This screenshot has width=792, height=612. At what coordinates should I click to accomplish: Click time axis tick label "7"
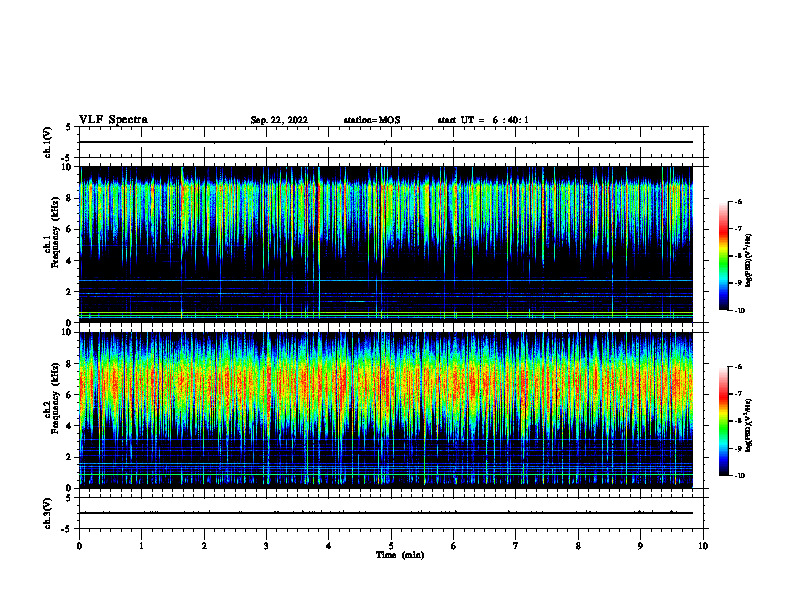point(516,546)
